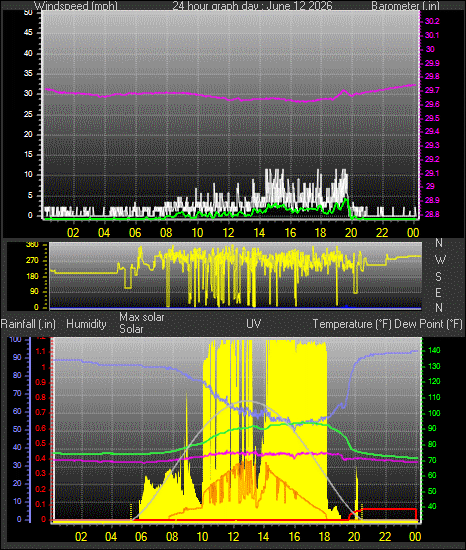Click the Humidity label

pyautogui.click(x=86, y=324)
